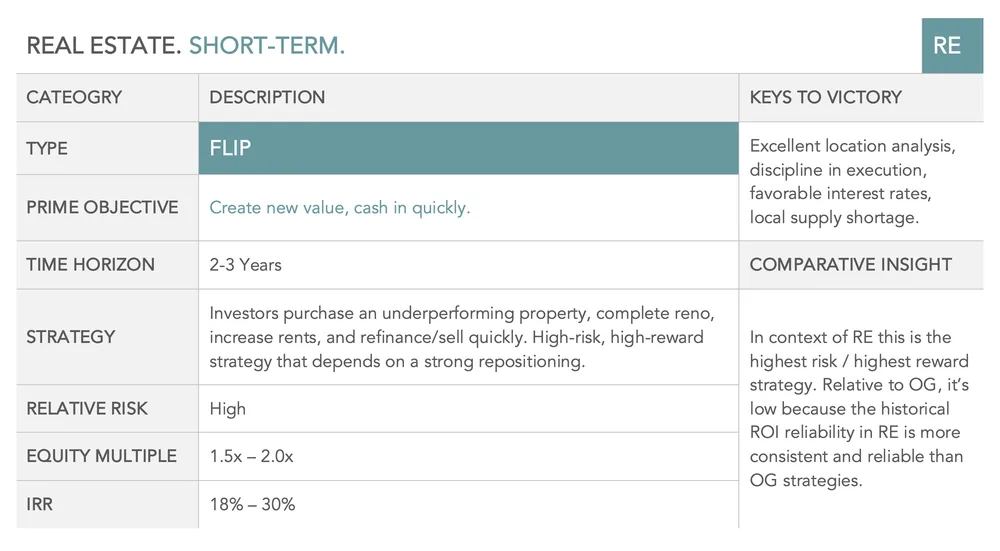Click the '18% – 30%' IRR value
The height and width of the screenshot is (551, 1000).
pyautogui.click(x=252, y=504)
